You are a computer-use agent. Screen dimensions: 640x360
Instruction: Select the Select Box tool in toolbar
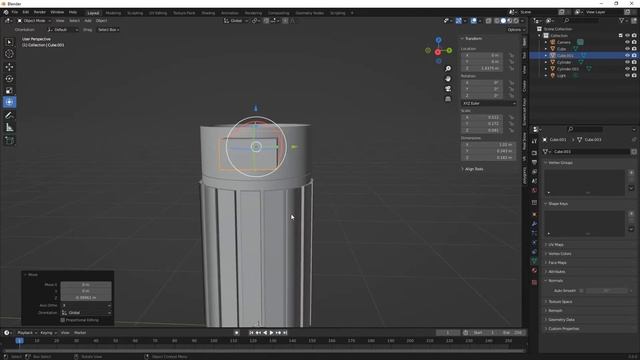pyautogui.click(x=9, y=42)
